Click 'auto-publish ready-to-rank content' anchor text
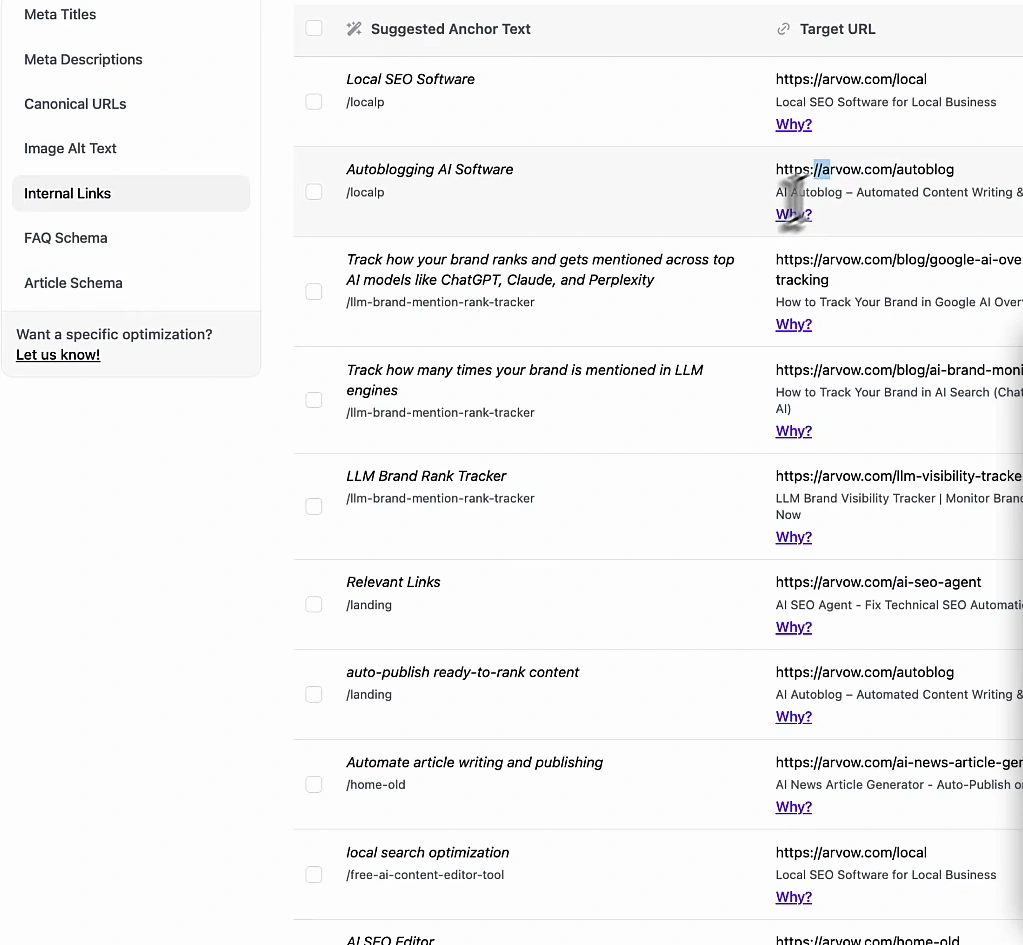 pos(463,672)
